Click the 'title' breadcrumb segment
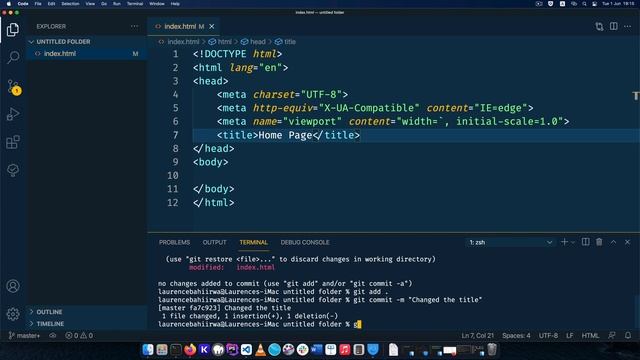Viewport: 640px width, 360px height. (285, 42)
